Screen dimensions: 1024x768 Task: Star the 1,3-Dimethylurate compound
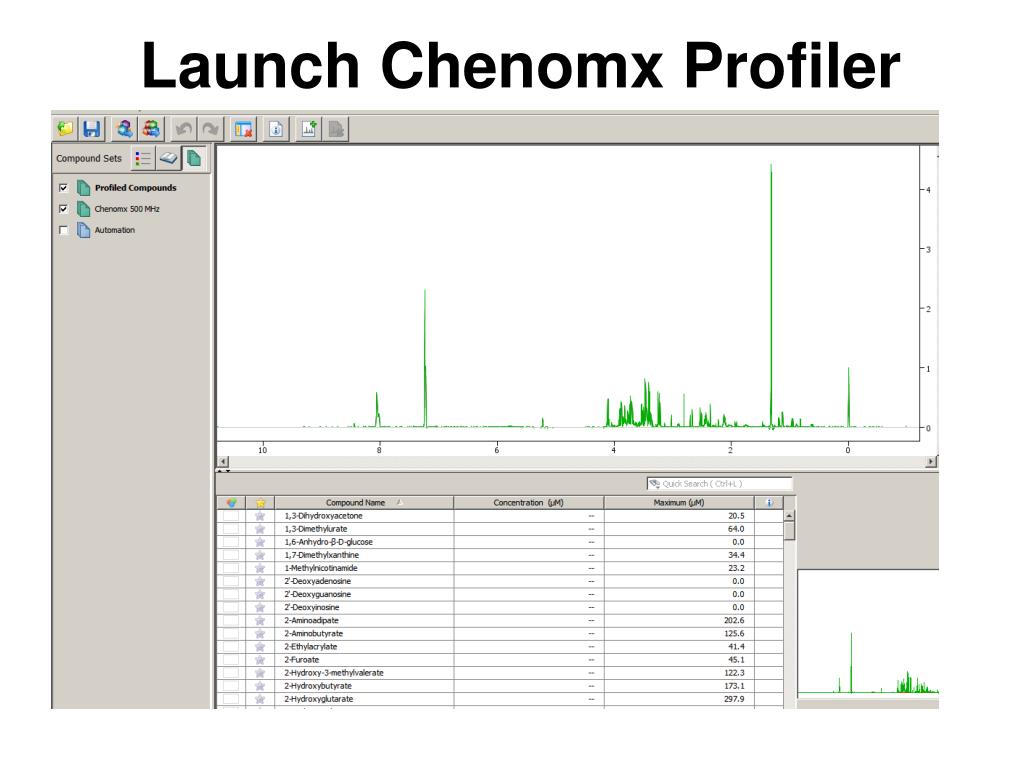pyautogui.click(x=260, y=529)
